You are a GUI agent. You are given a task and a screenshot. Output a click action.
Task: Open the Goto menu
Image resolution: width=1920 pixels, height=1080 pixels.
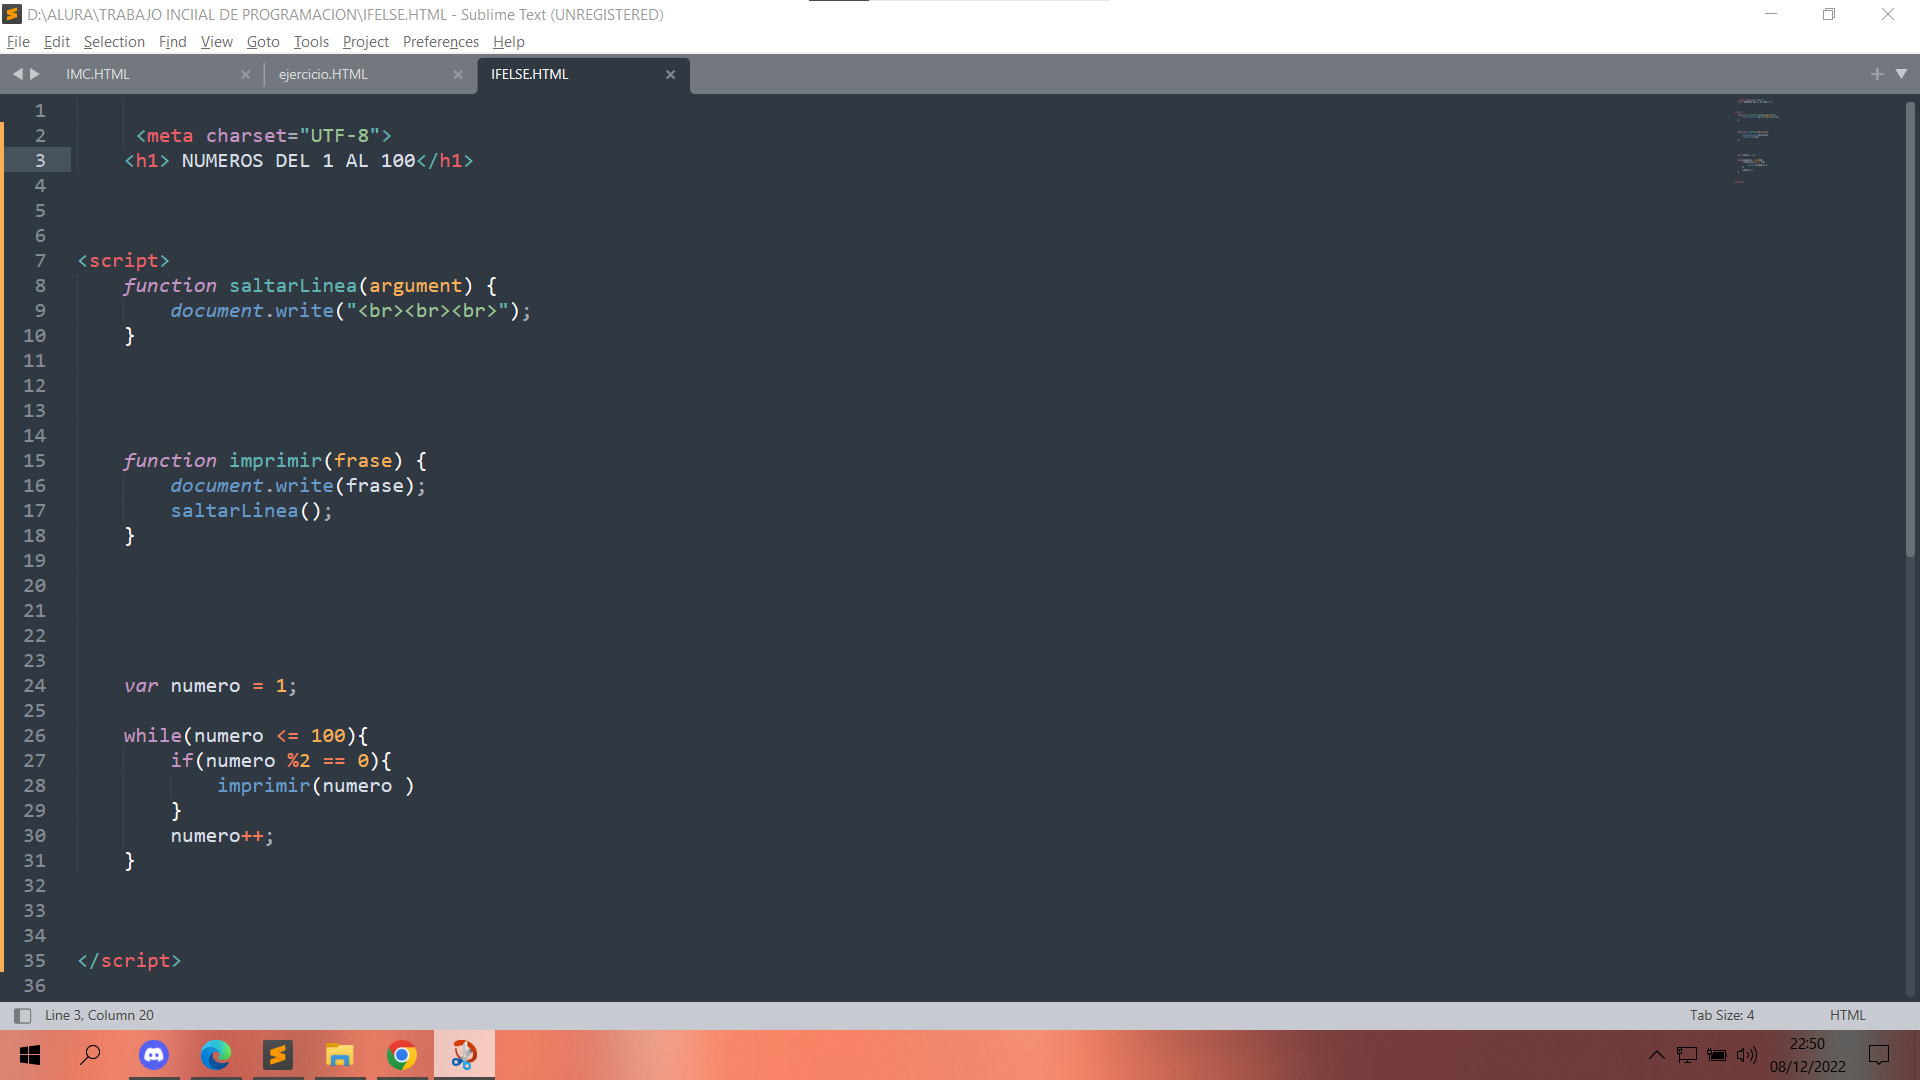pos(263,42)
